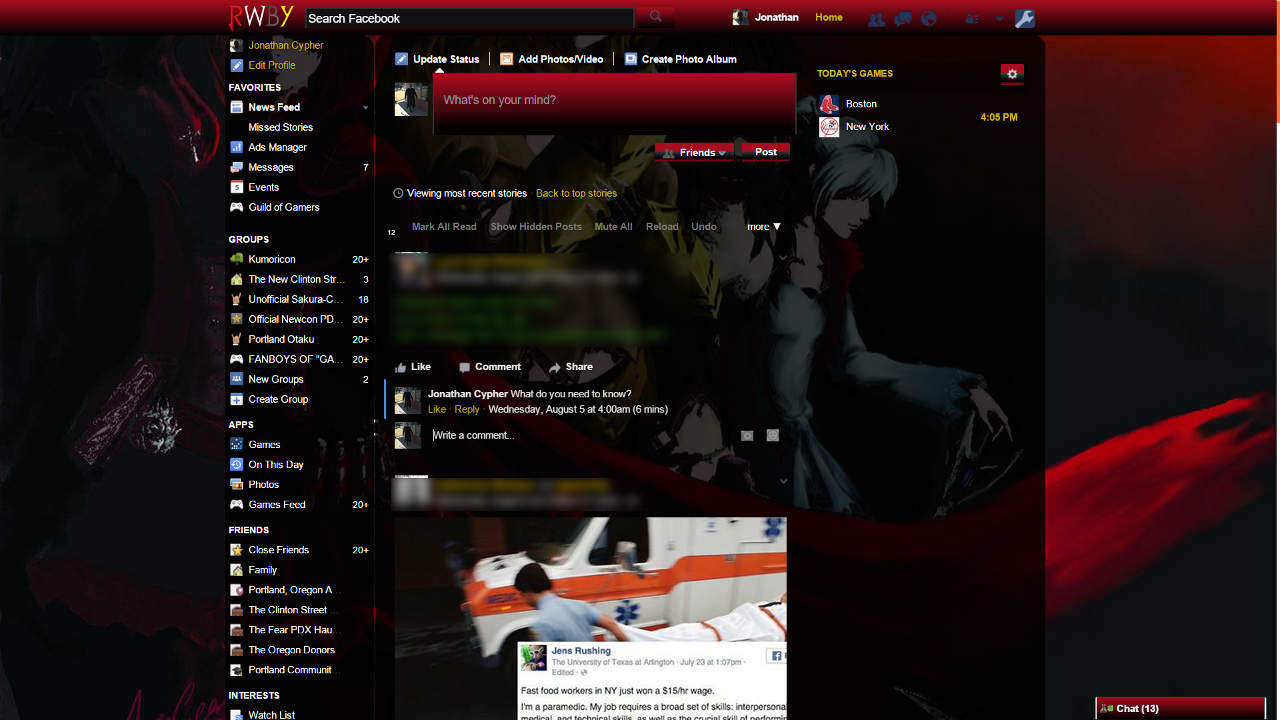Click the Events calendar icon in sidebar
This screenshot has width=1280, height=720.
[236, 187]
